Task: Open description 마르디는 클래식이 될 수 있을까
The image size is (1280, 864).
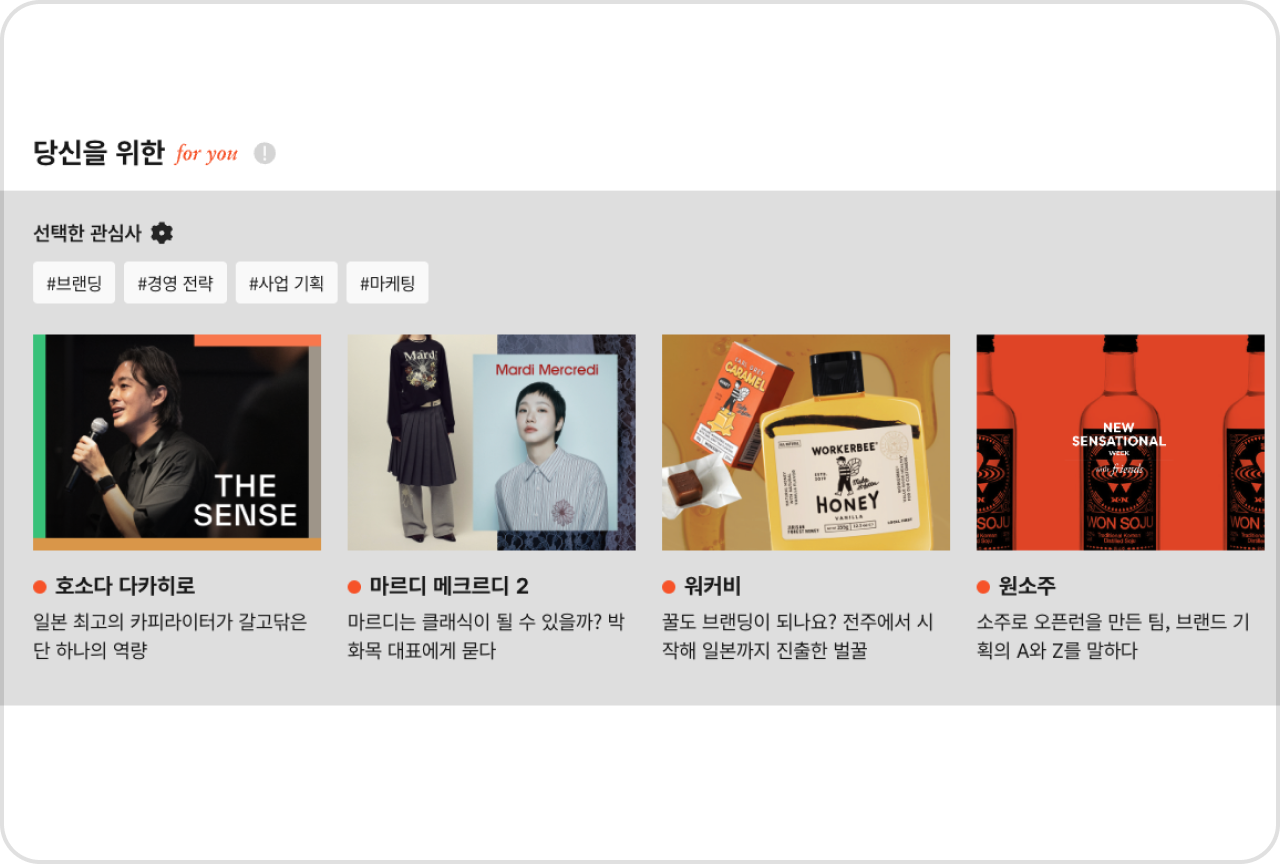Action: (486, 636)
